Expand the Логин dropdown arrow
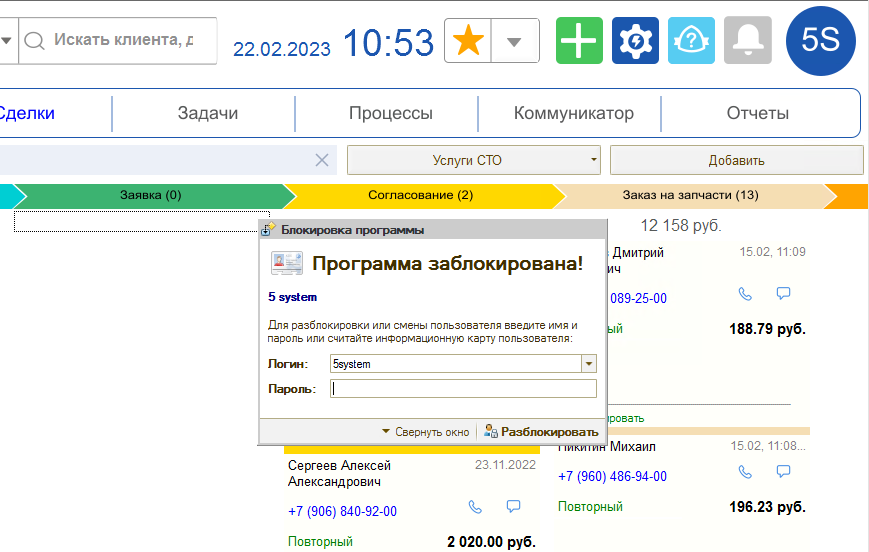Image resolution: width=869 pixels, height=552 pixels. (589, 364)
